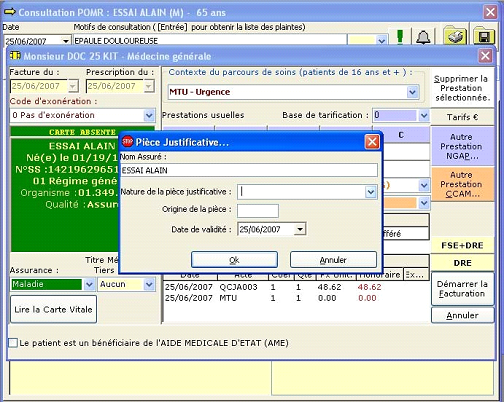Viewport: 504px width, 402px height.
Task: Click the icon beside Monsieur DOC 25 KIT
Action: click(15, 55)
